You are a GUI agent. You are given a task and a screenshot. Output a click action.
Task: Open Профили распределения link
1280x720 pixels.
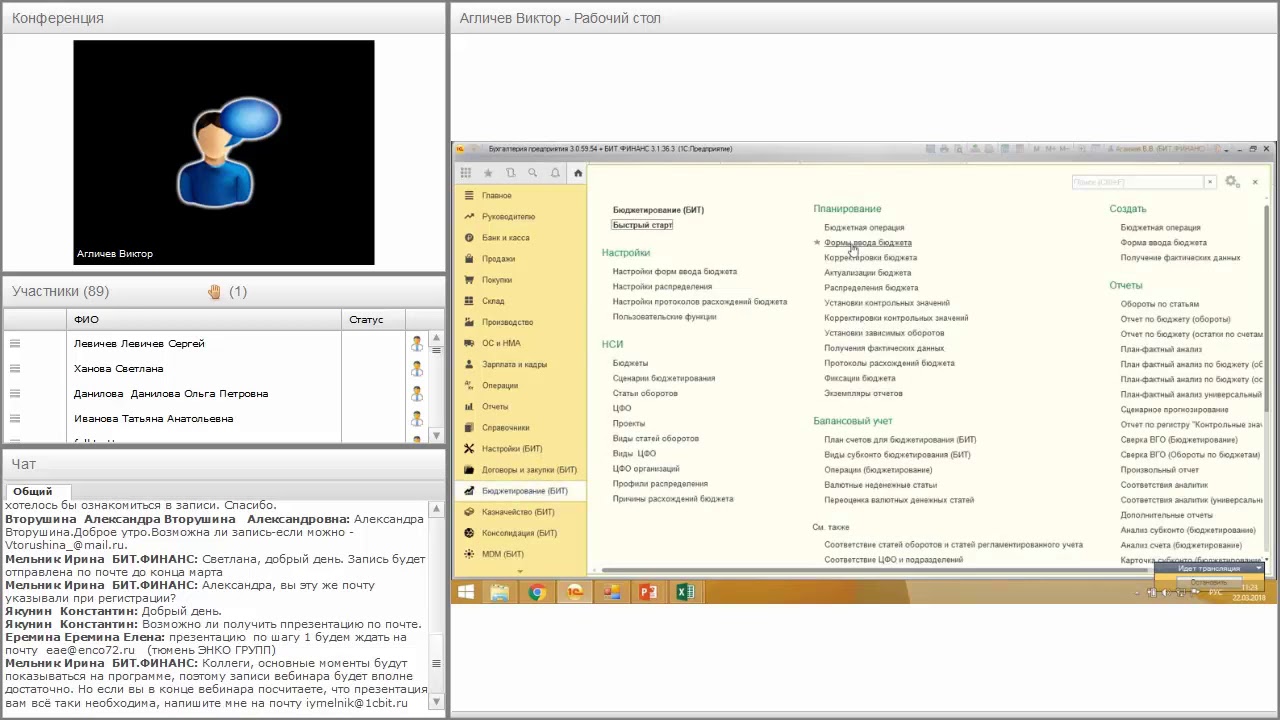pyautogui.click(x=660, y=484)
